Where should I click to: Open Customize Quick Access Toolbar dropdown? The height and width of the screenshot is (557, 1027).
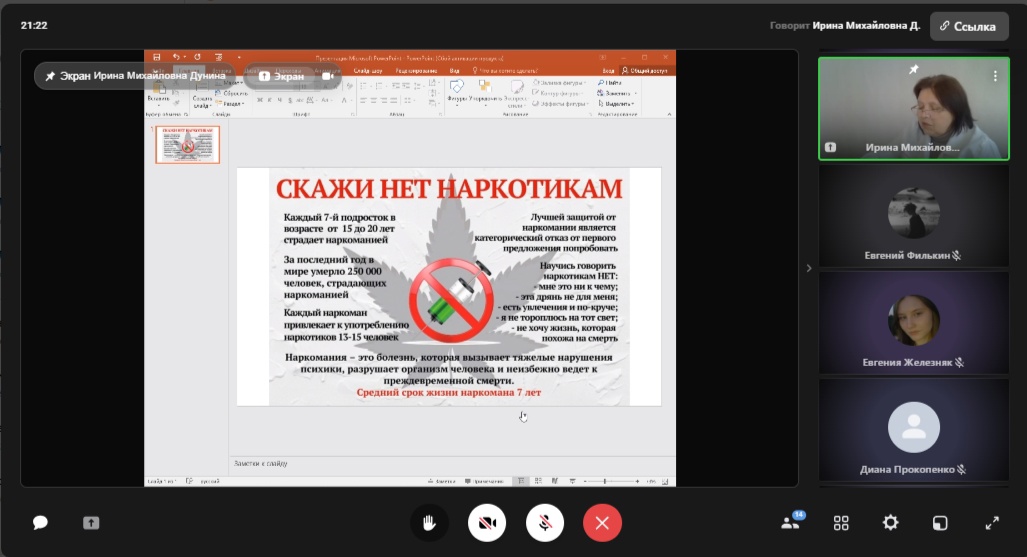pyautogui.click(x=239, y=58)
